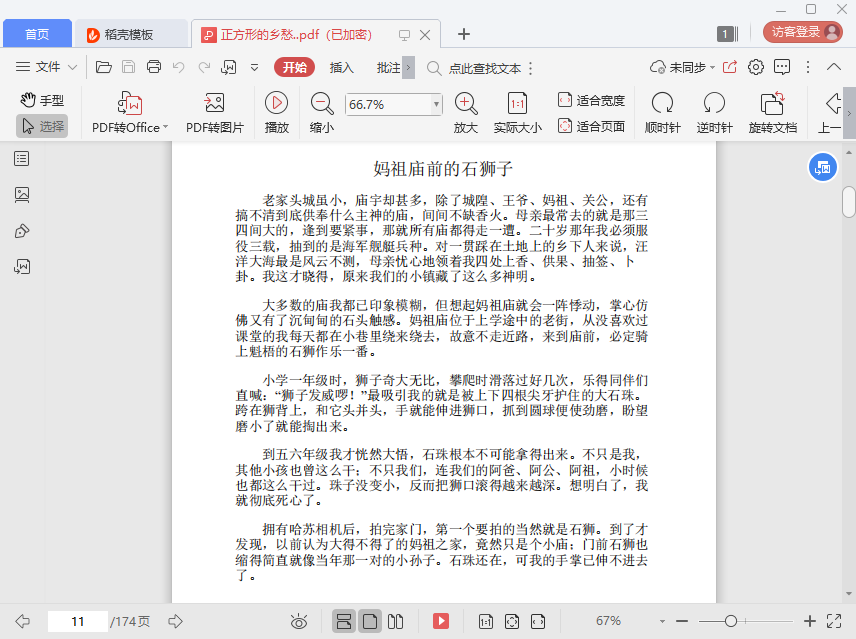Image resolution: width=856 pixels, height=639 pixels.
Task: Open the 文件 menu
Action: (38, 67)
